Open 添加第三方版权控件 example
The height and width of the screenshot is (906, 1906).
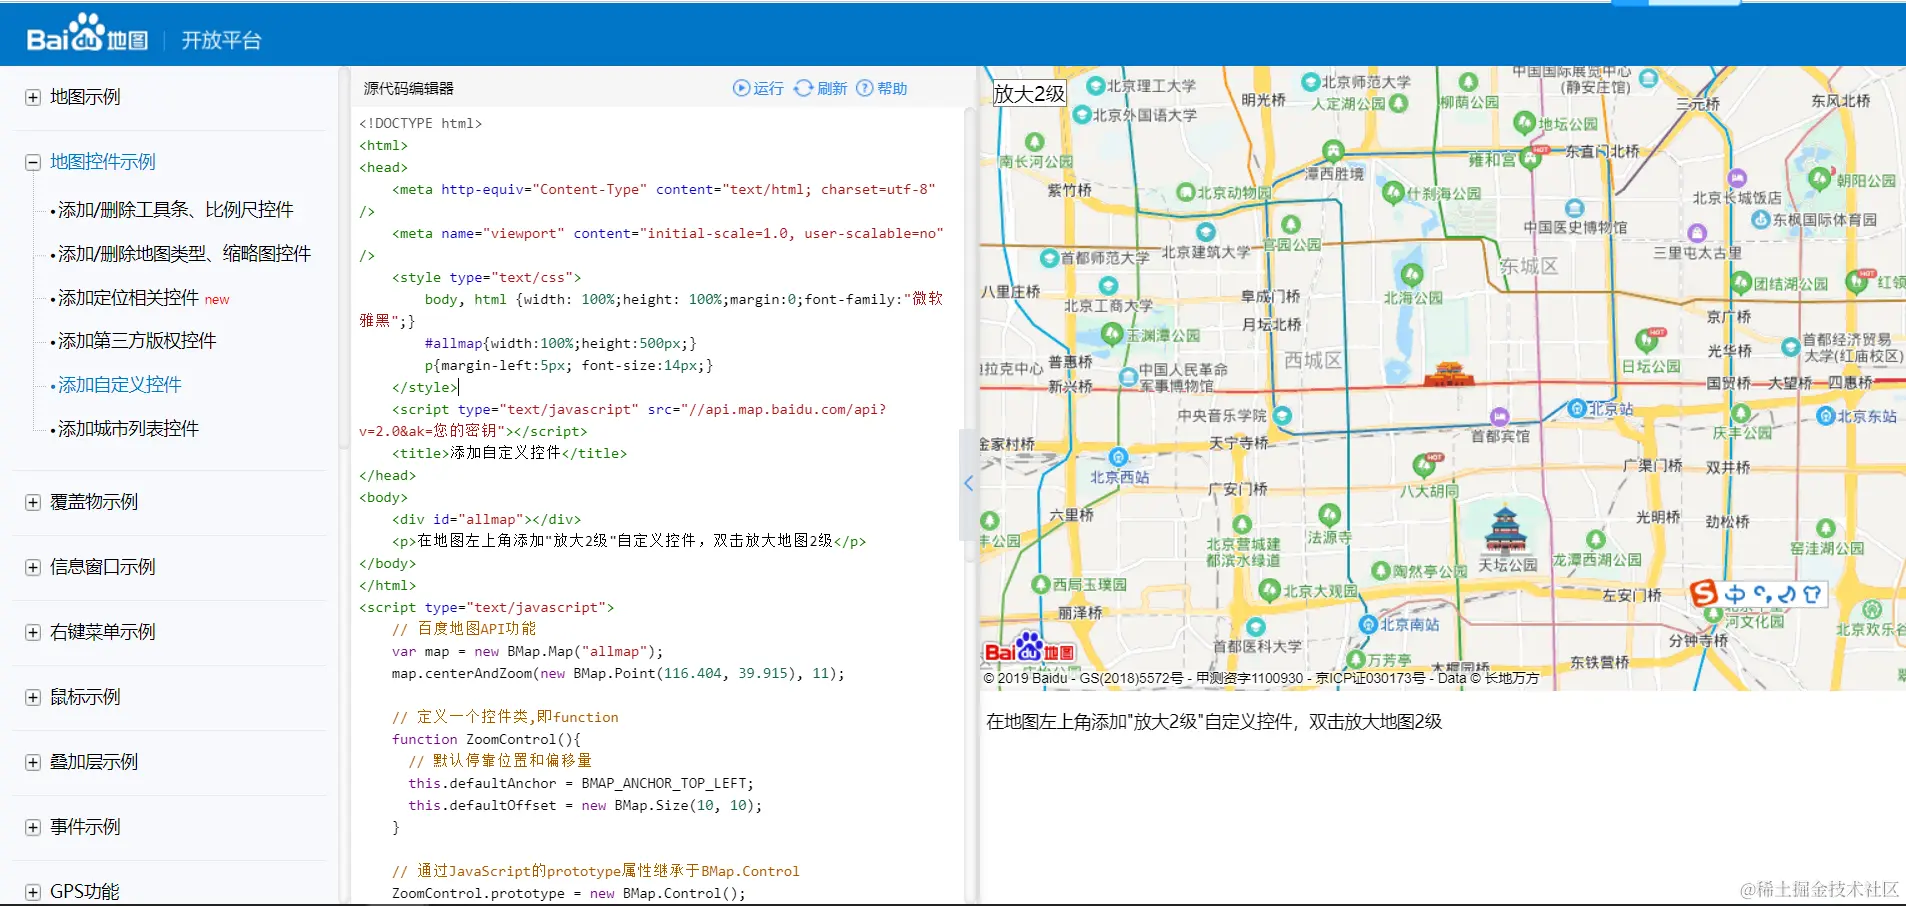point(137,341)
